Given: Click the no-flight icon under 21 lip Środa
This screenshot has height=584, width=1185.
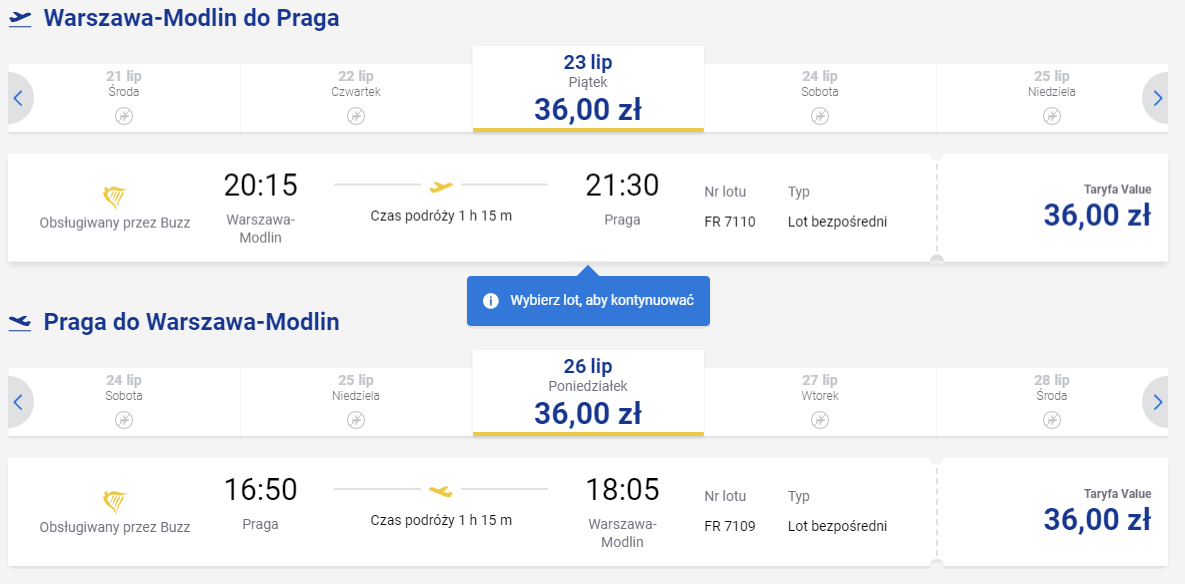Looking at the screenshot, I should (x=124, y=116).
